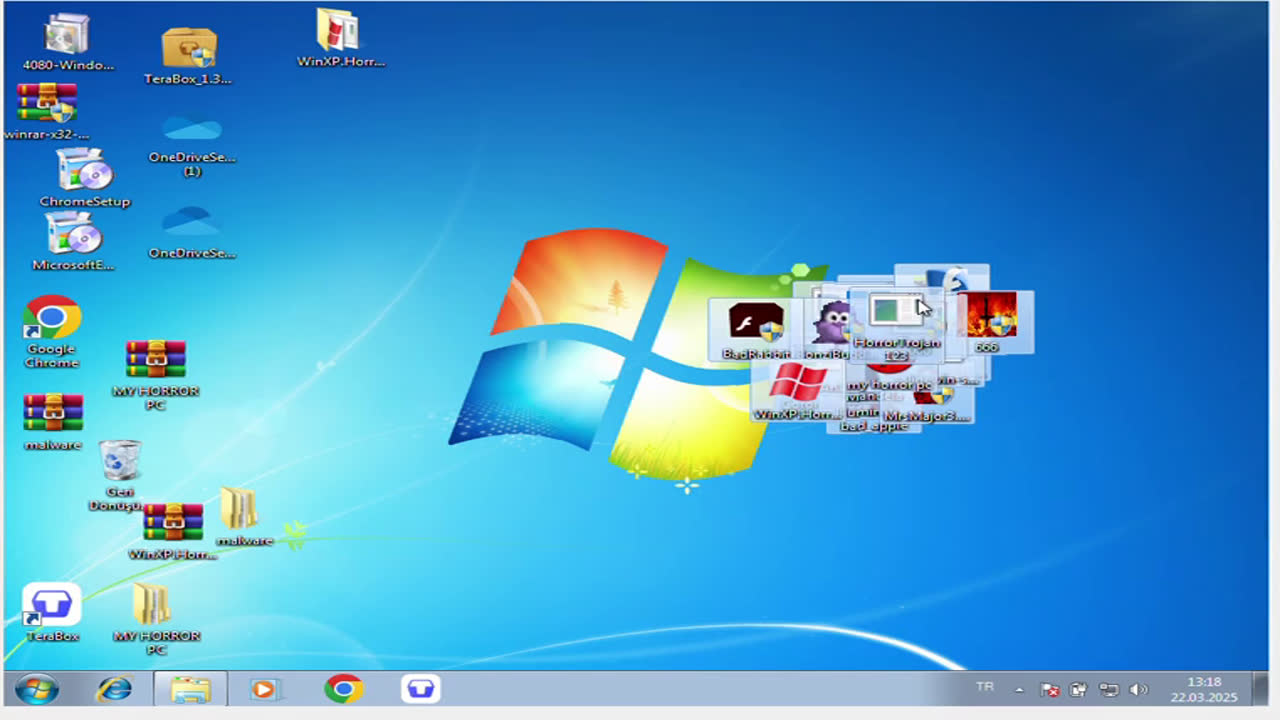Open the Windows Start menu orb
This screenshot has height=720, width=1280.
click(36, 689)
